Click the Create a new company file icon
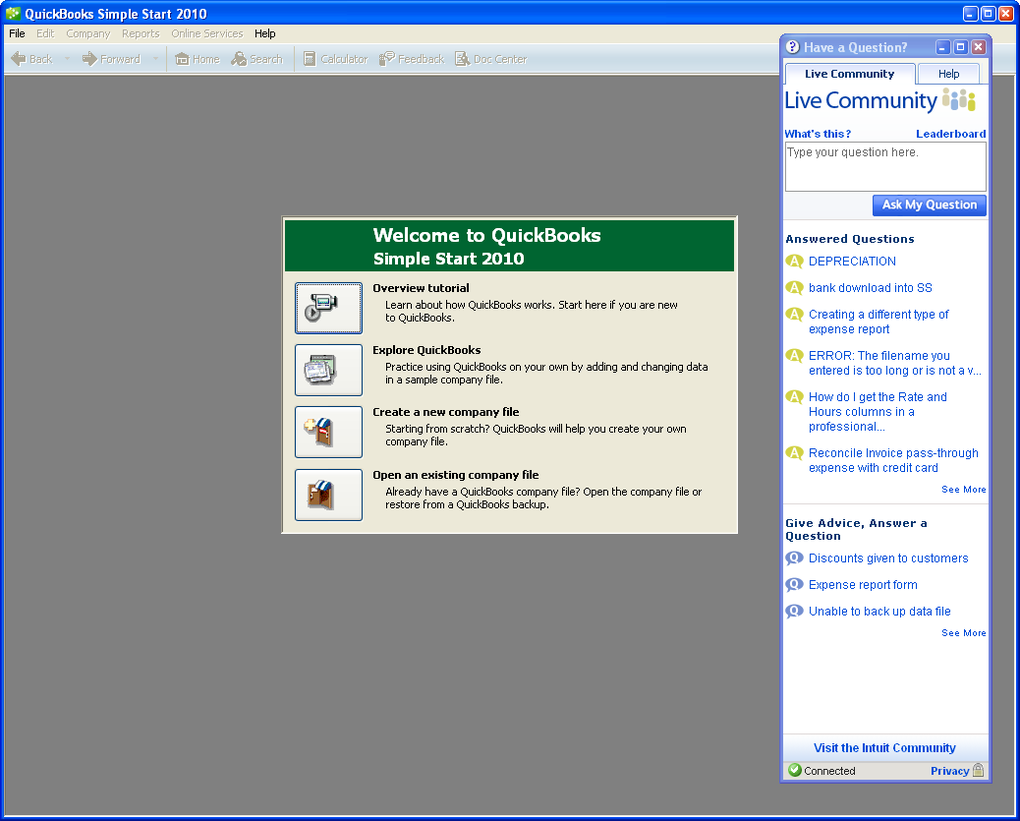The image size is (1020, 821). 329,432
